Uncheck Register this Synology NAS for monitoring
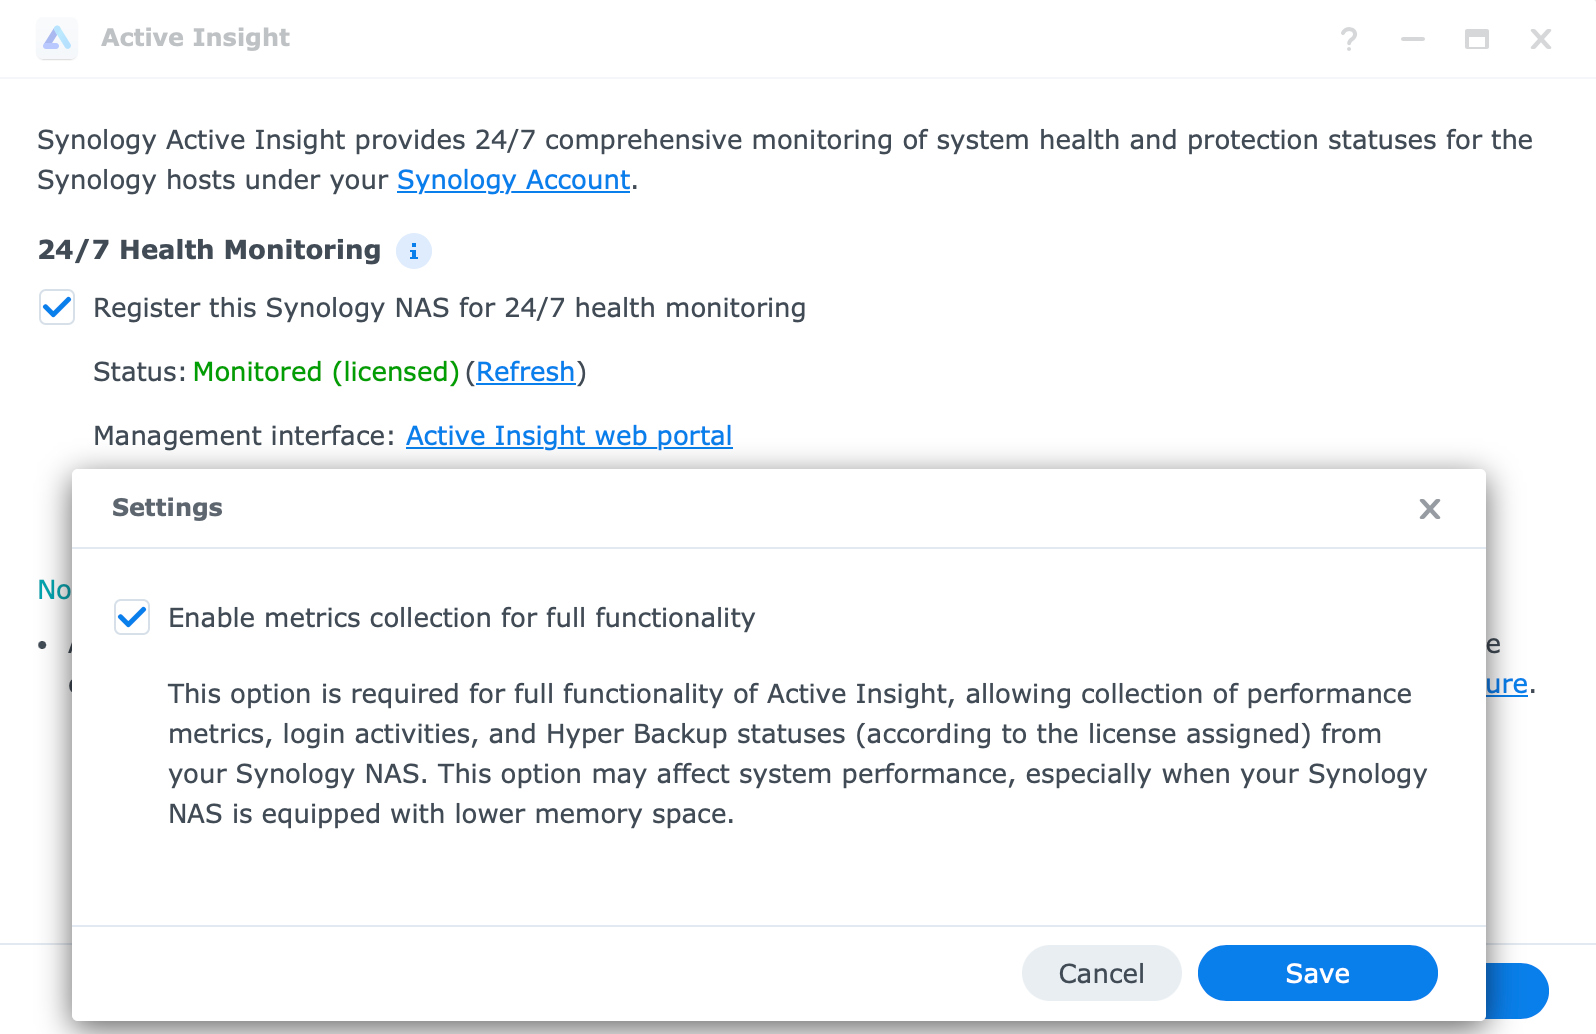 (57, 307)
